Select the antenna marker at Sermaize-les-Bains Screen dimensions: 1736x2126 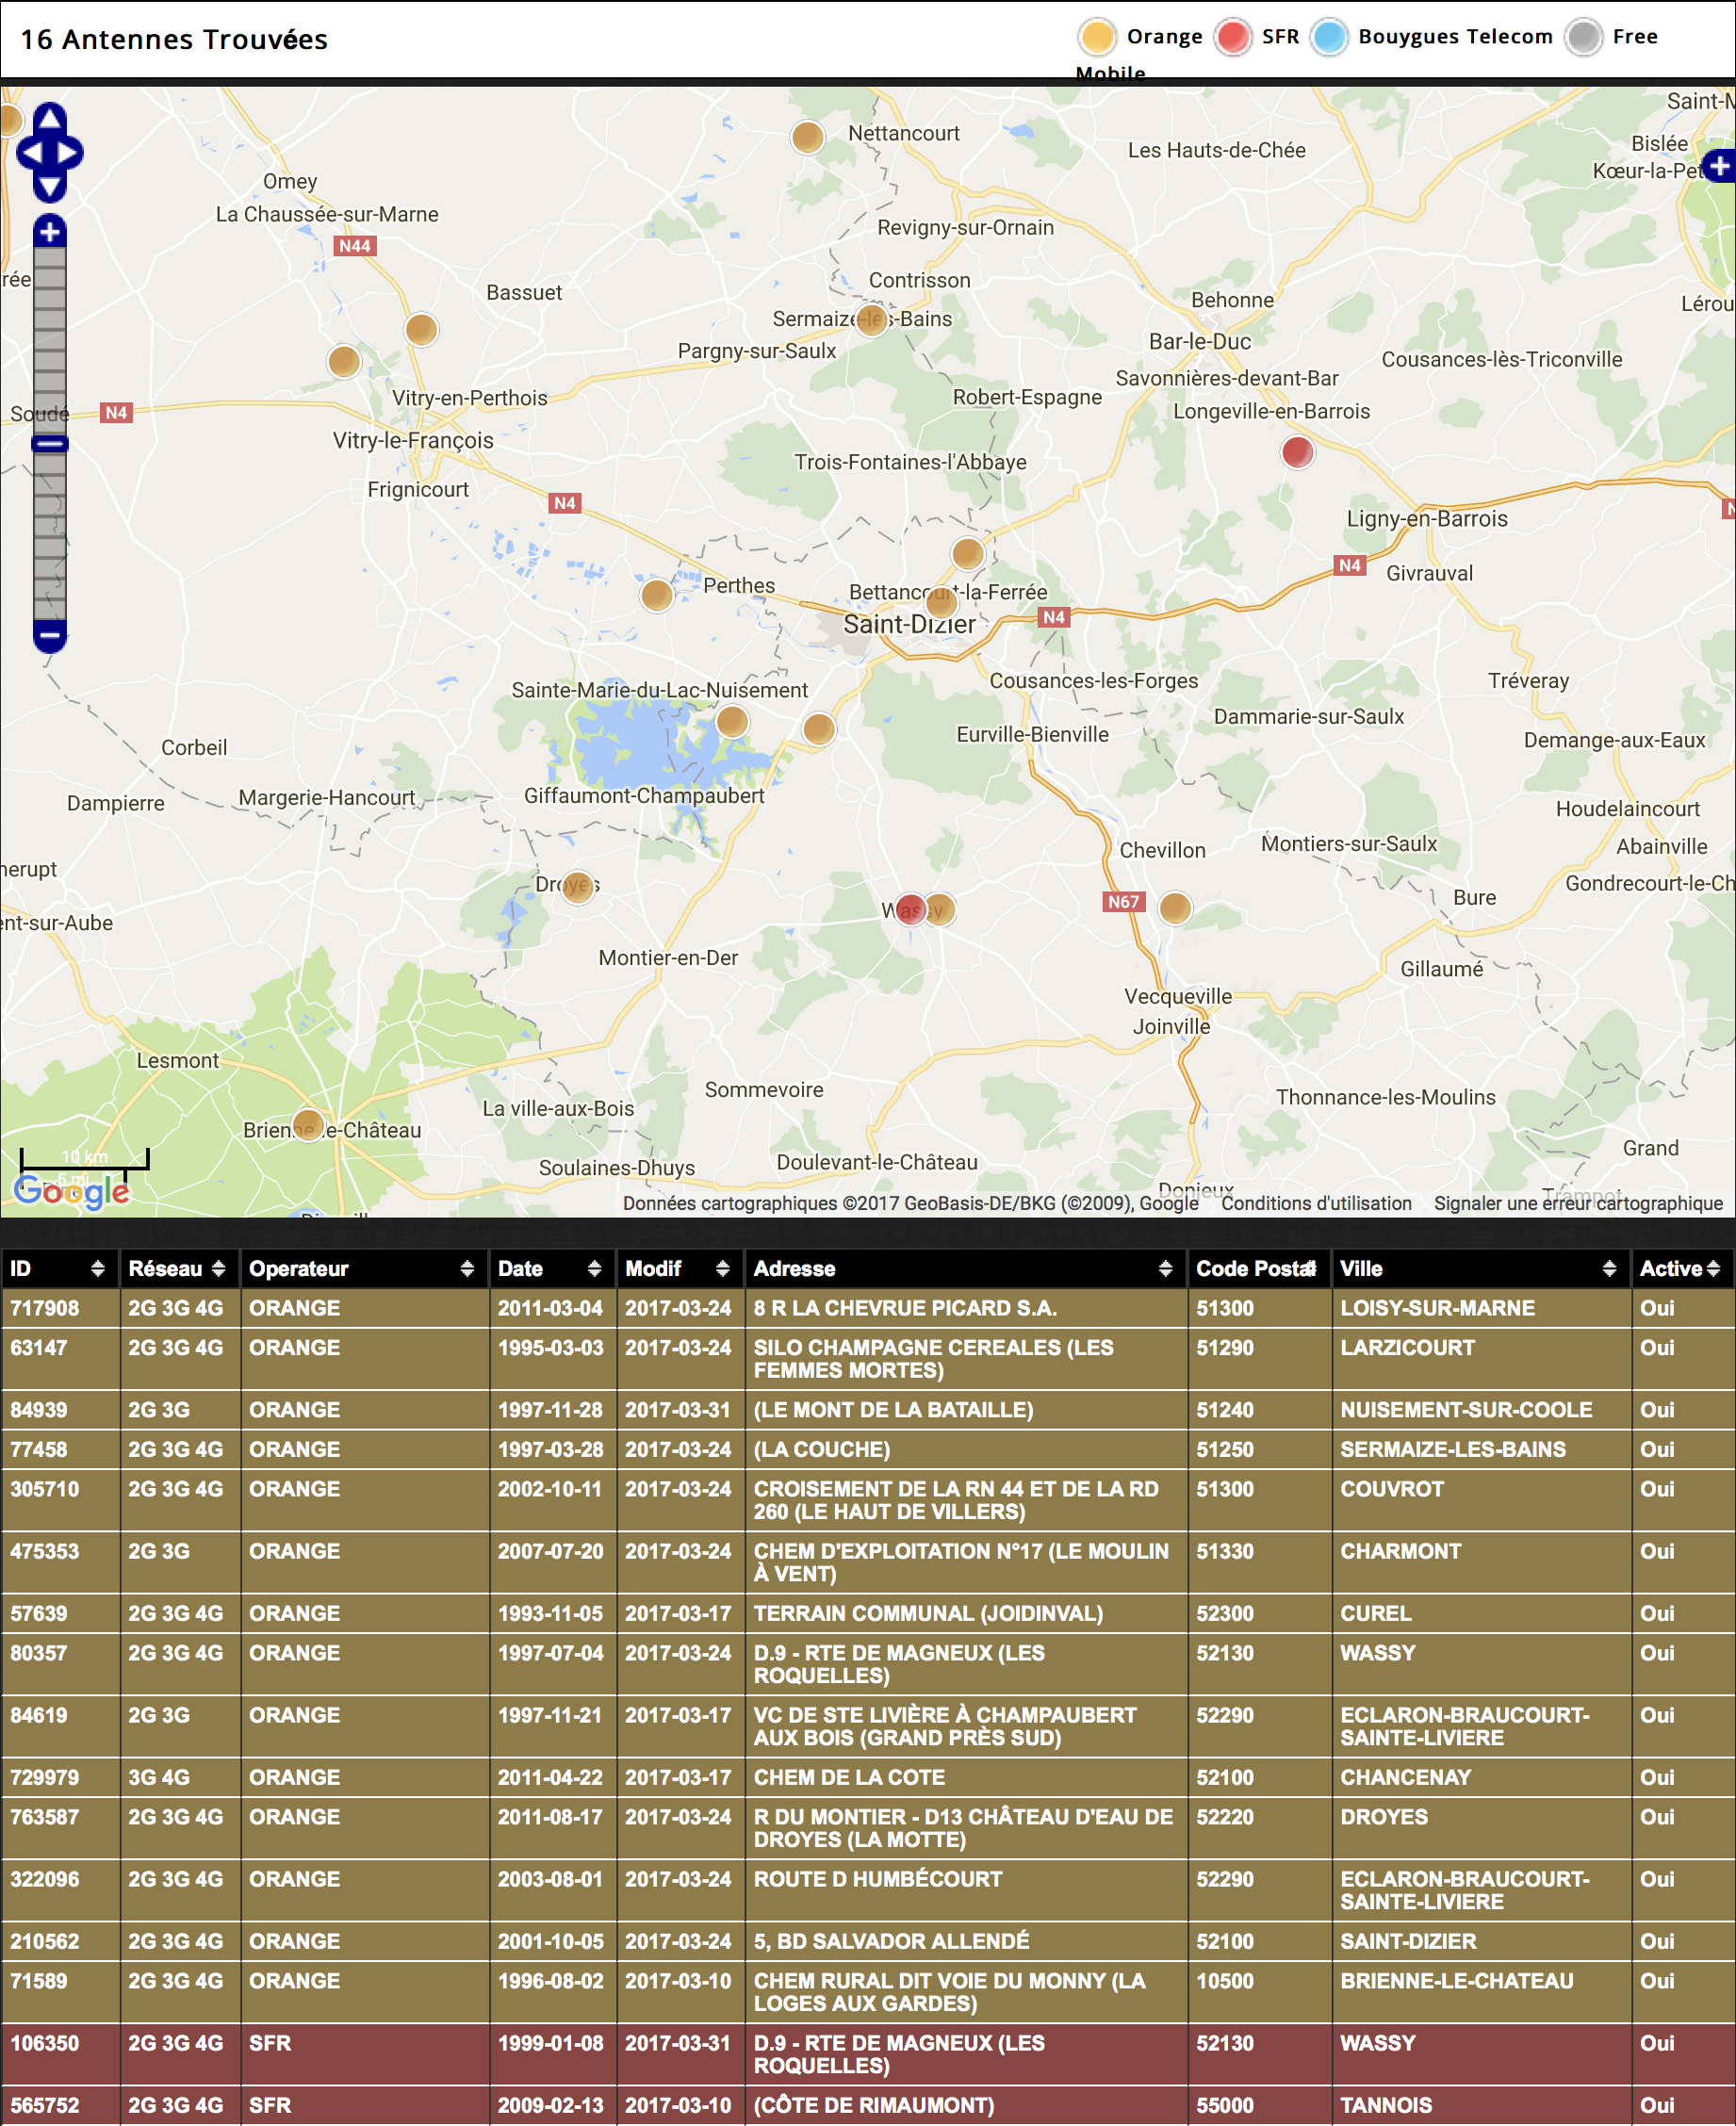pyautogui.click(x=872, y=320)
